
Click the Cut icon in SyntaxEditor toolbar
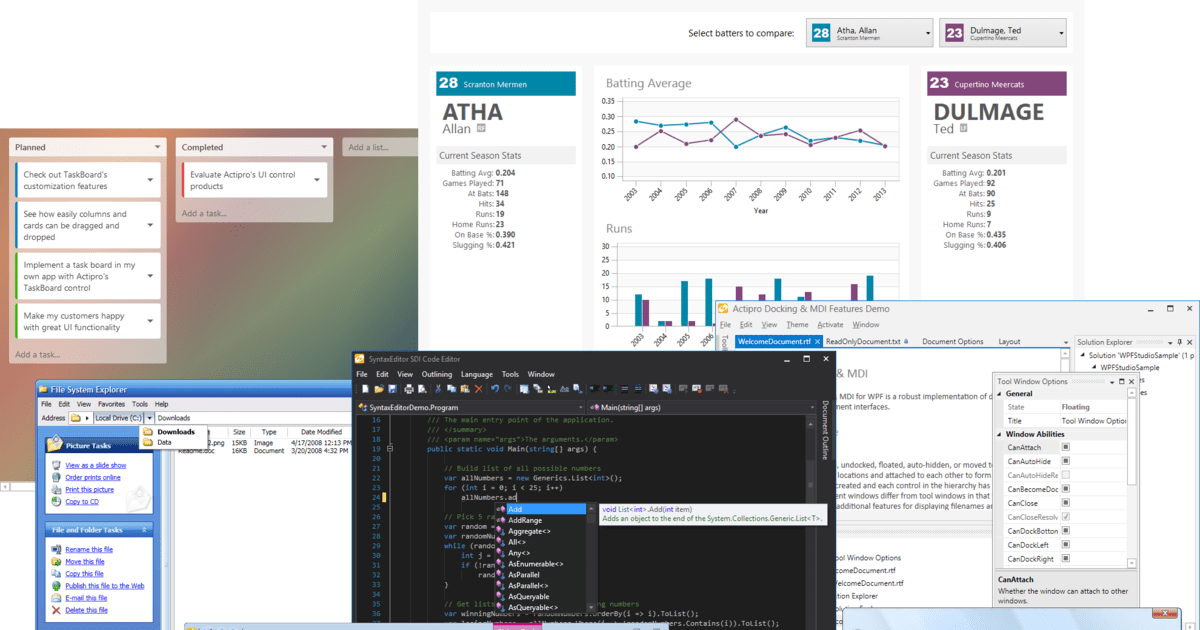pos(438,389)
